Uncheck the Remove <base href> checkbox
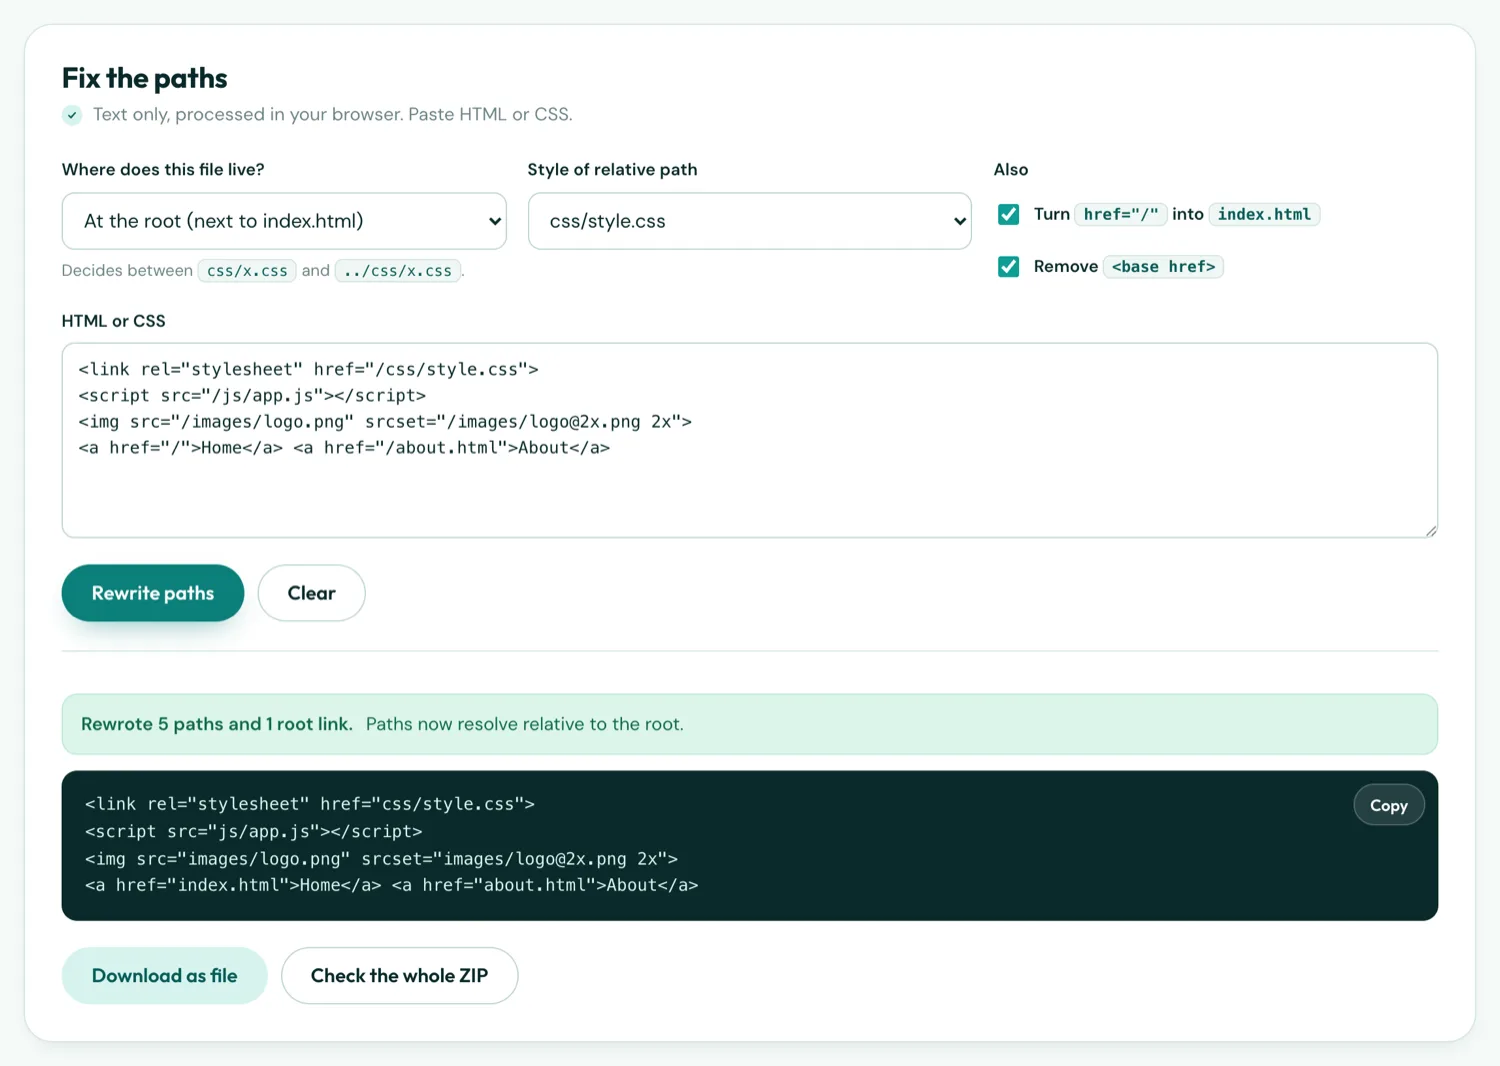Screen dimensions: 1500x1066 [x=1008, y=267]
